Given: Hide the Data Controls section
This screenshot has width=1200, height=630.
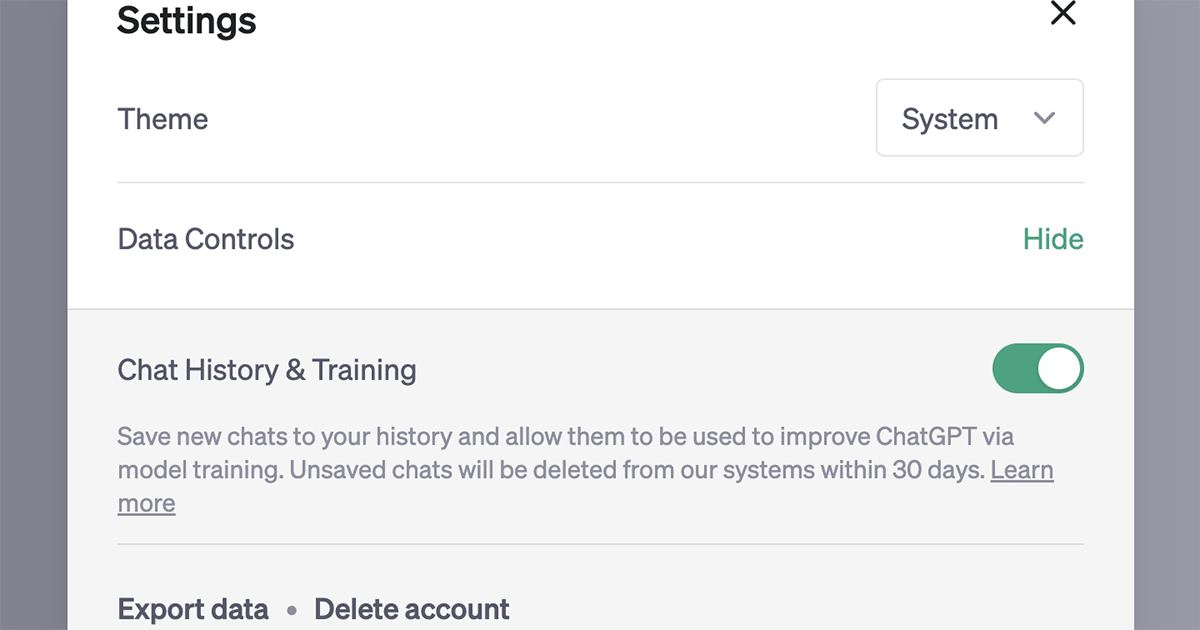Looking at the screenshot, I should [1053, 239].
